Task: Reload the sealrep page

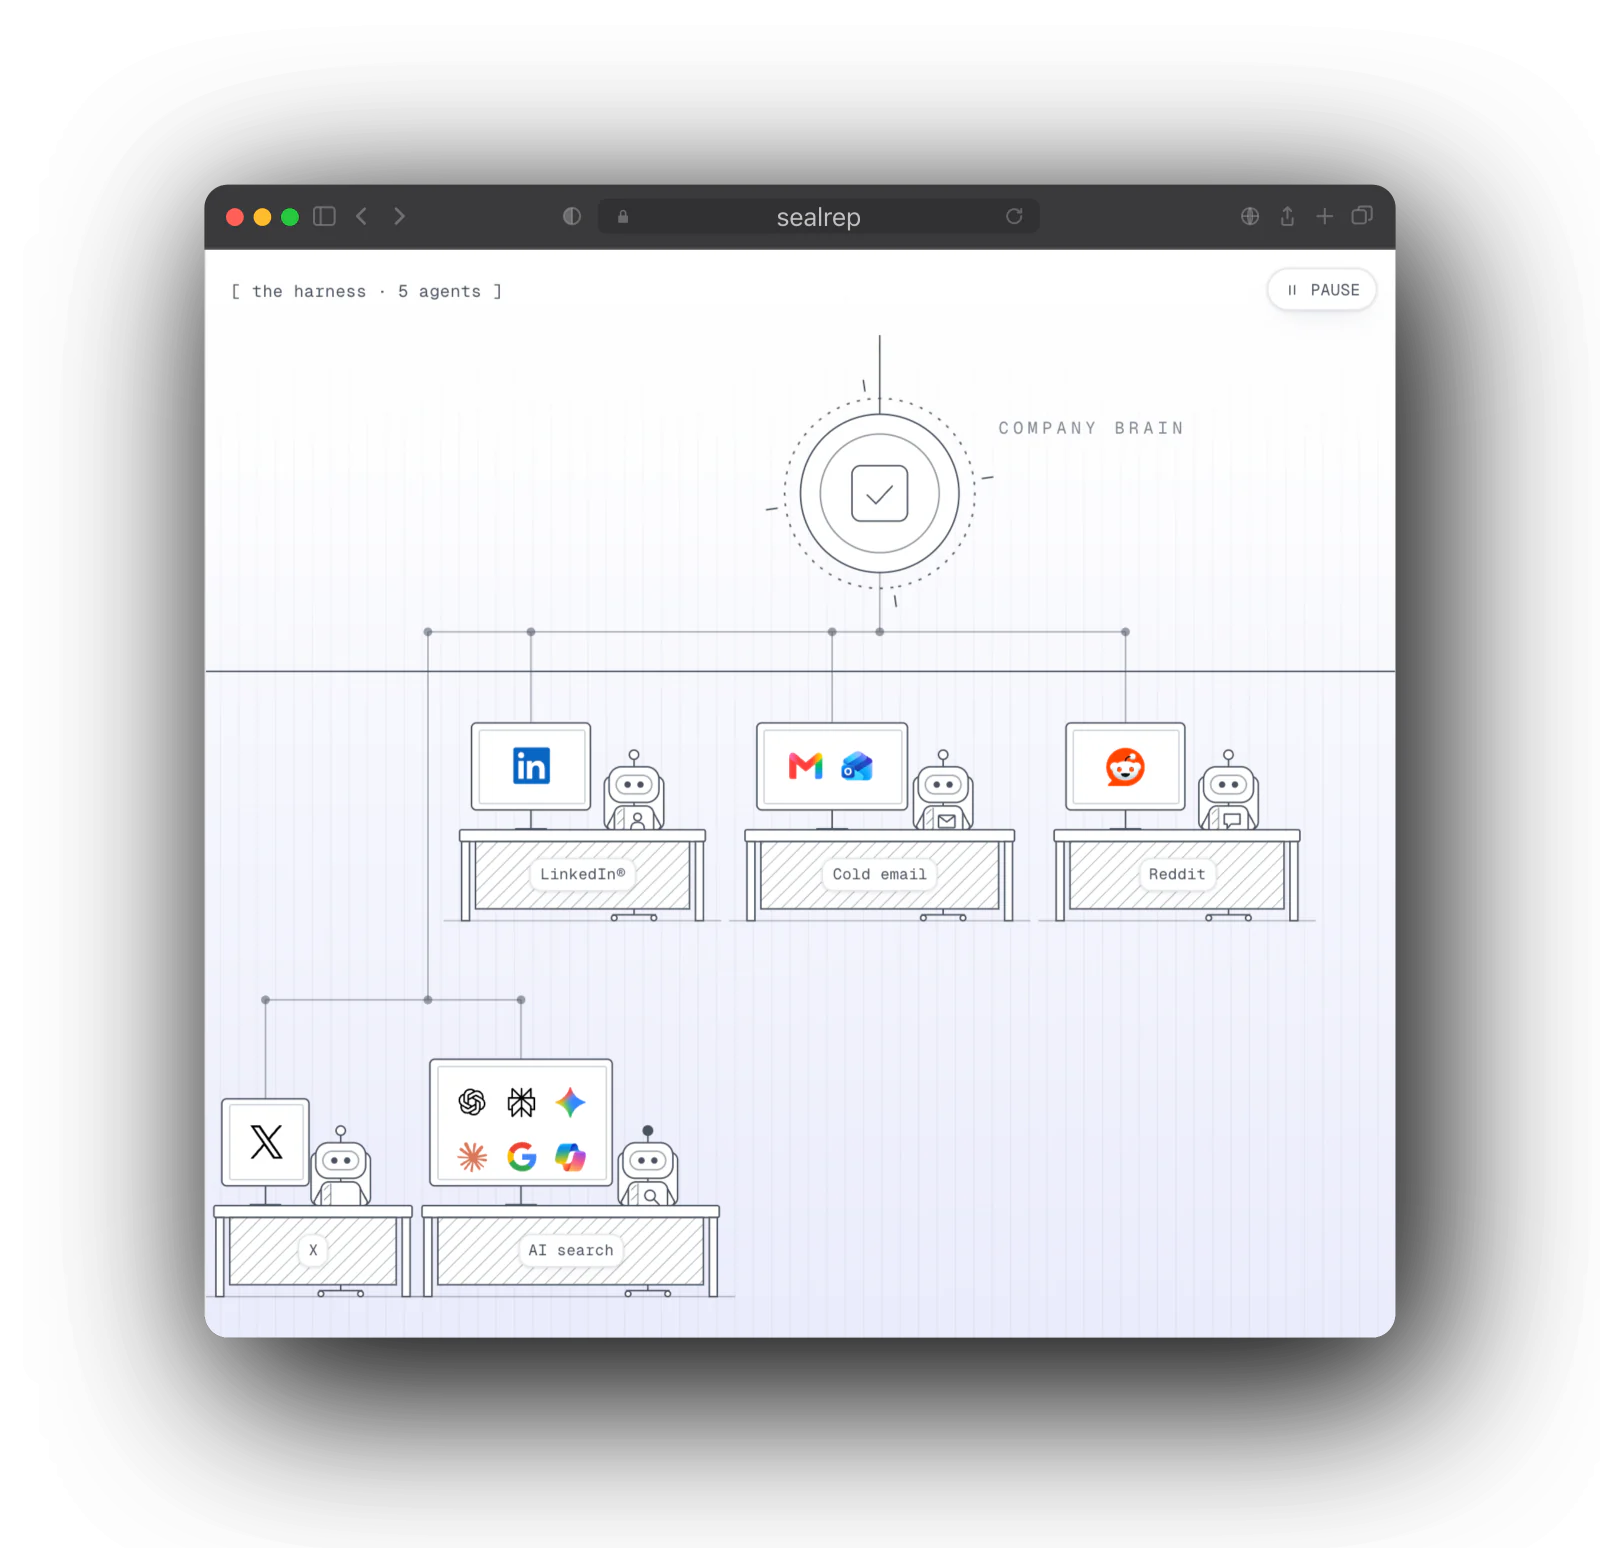Action: click(x=1014, y=216)
